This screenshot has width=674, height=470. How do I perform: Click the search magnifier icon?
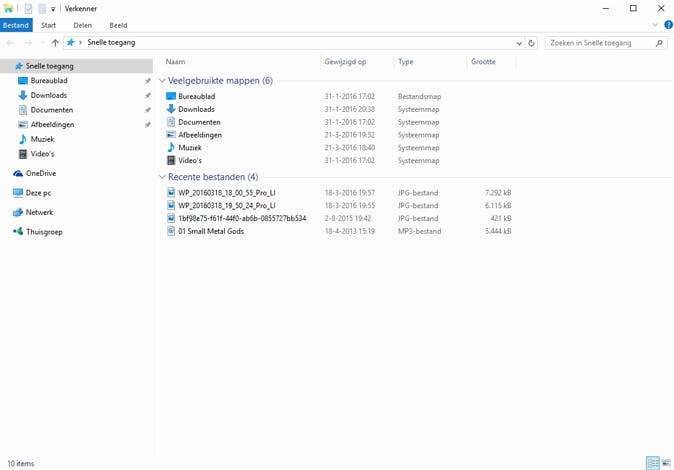[x=659, y=43]
